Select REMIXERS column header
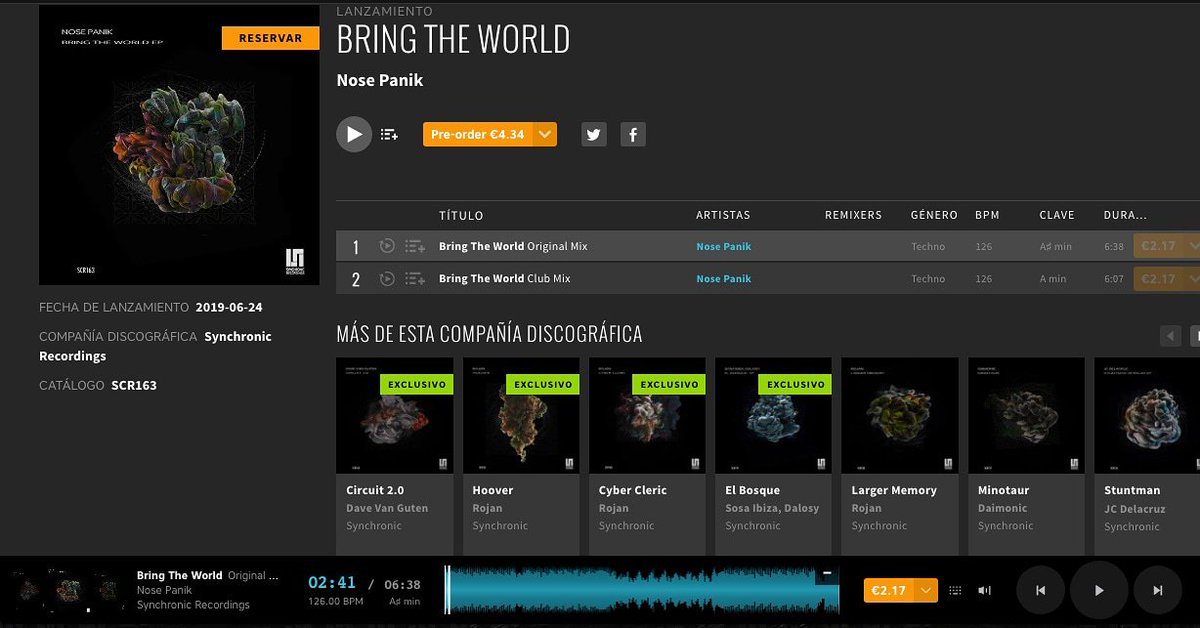The height and width of the screenshot is (628, 1200). [x=853, y=215]
